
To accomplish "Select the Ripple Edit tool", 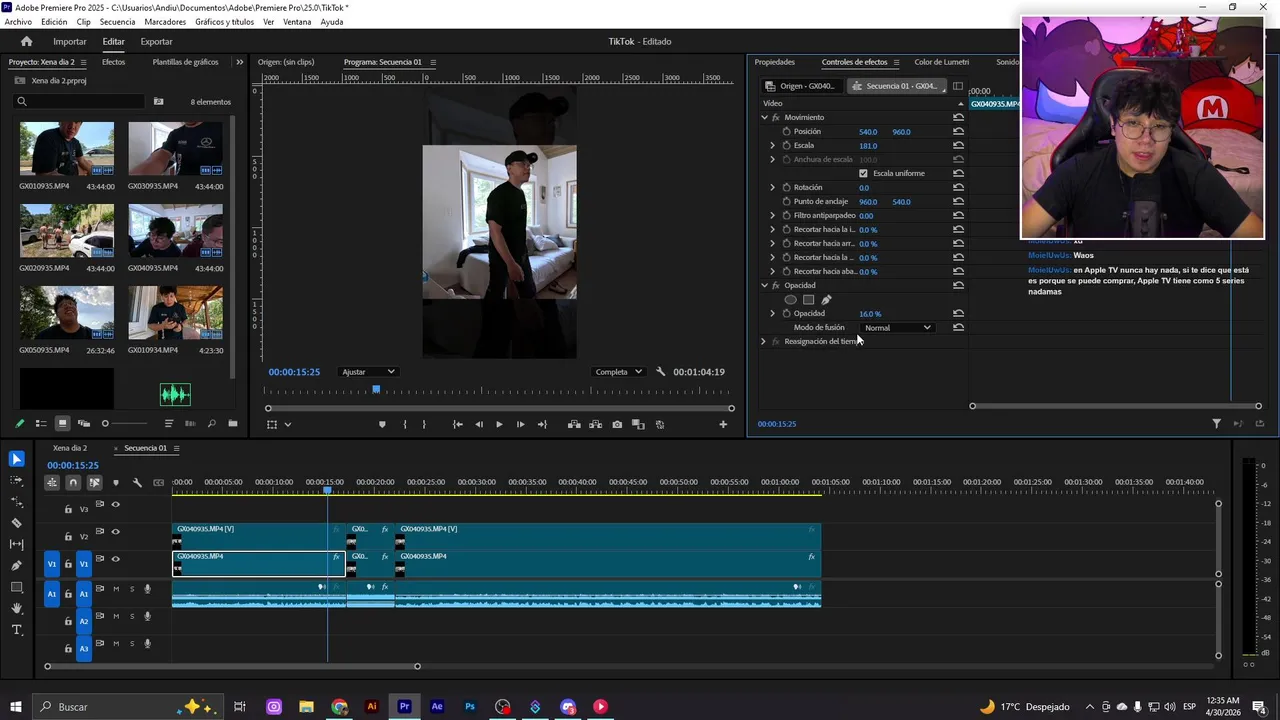I will pos(16,501).
